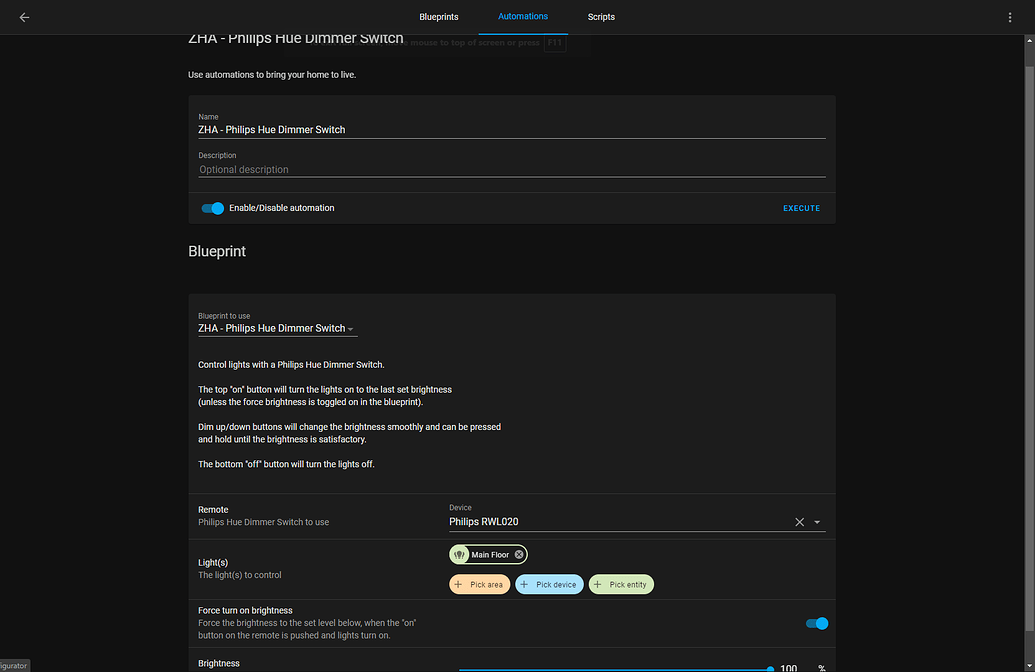Add a light with Pick entity
Viewport: 1035px width, 672px height.
point(620,584)
